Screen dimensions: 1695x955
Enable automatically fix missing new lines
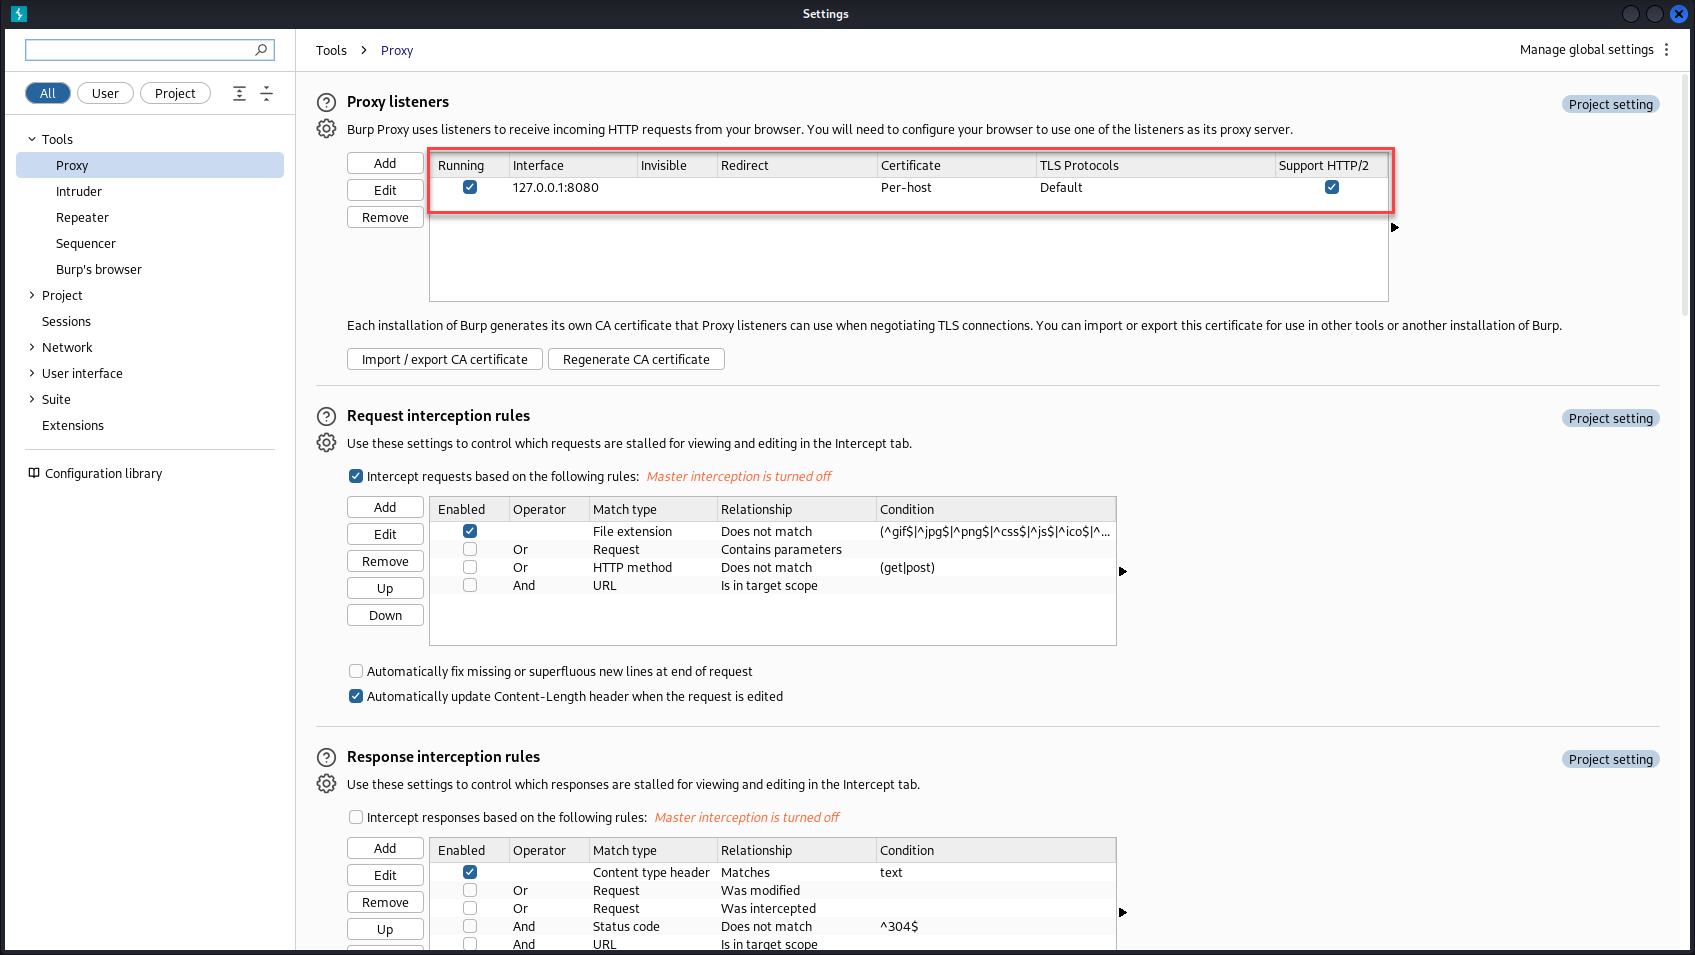tap(356, 671)
